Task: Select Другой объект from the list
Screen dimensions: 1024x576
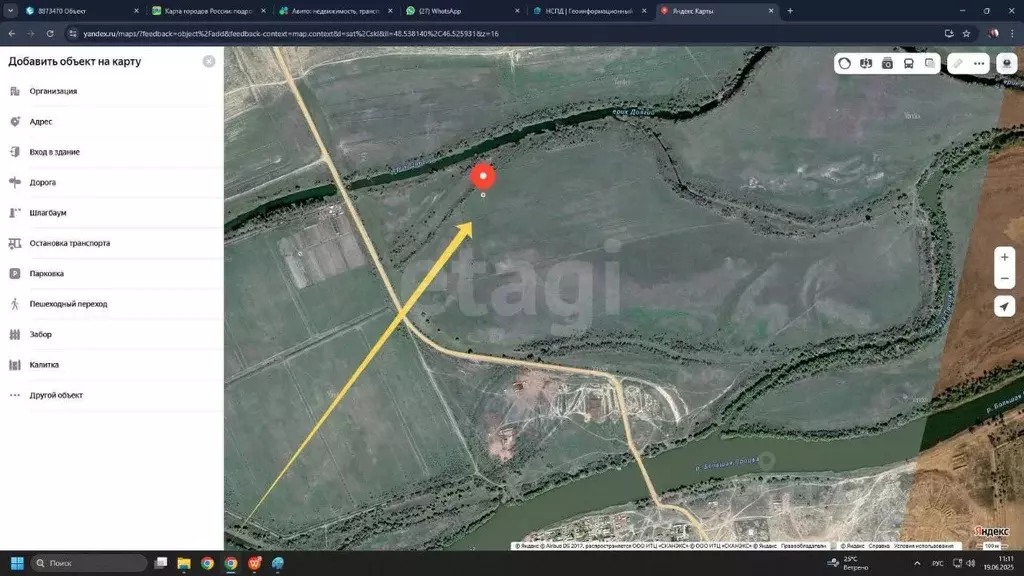Action: [55, 395]
